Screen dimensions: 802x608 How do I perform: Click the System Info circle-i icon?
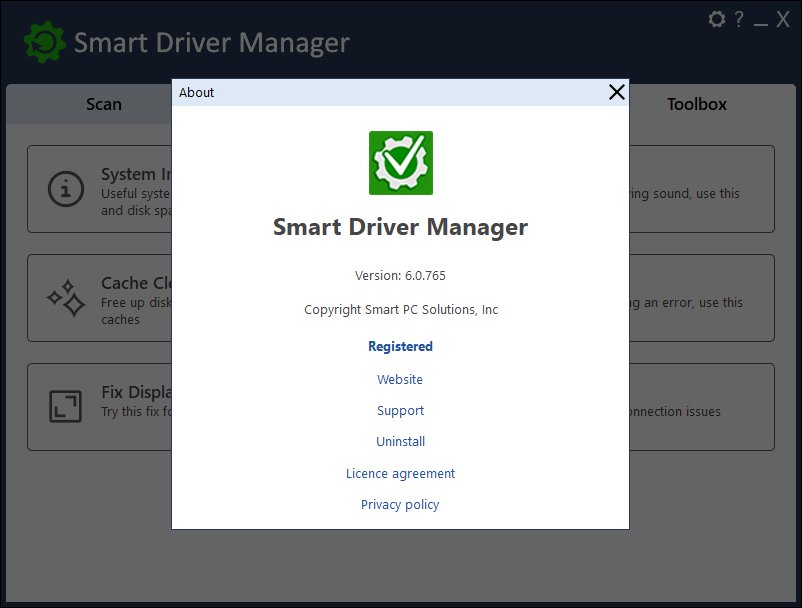tap(66, 189)
